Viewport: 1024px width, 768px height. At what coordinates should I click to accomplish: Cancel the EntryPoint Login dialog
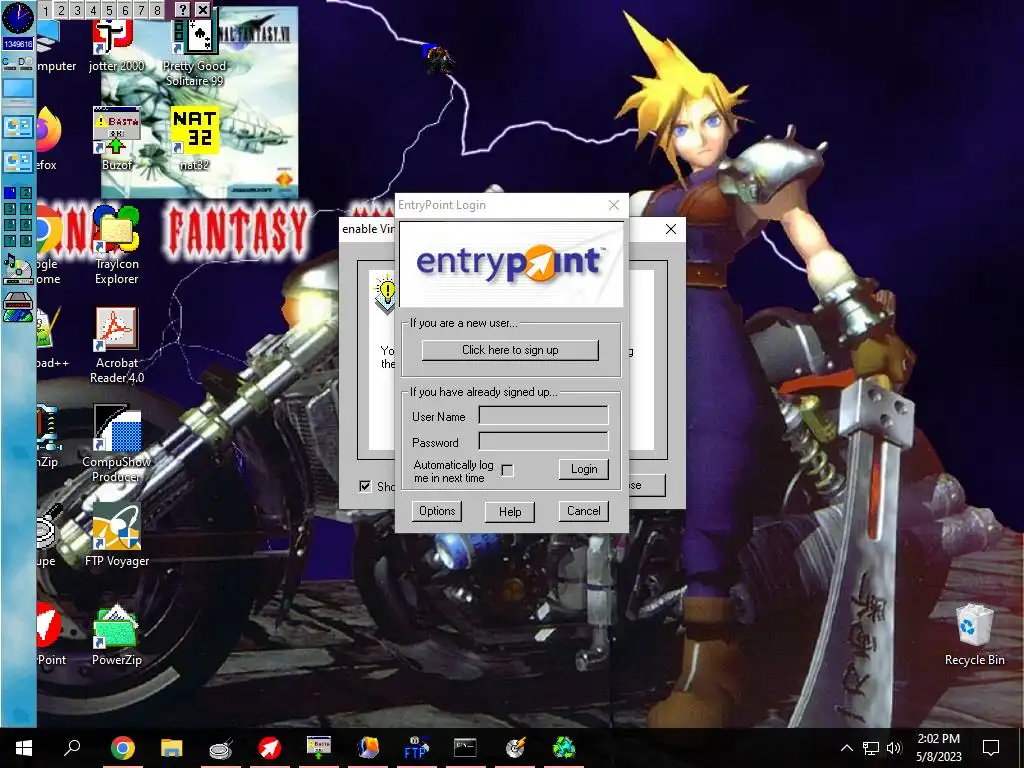point(583,511)
